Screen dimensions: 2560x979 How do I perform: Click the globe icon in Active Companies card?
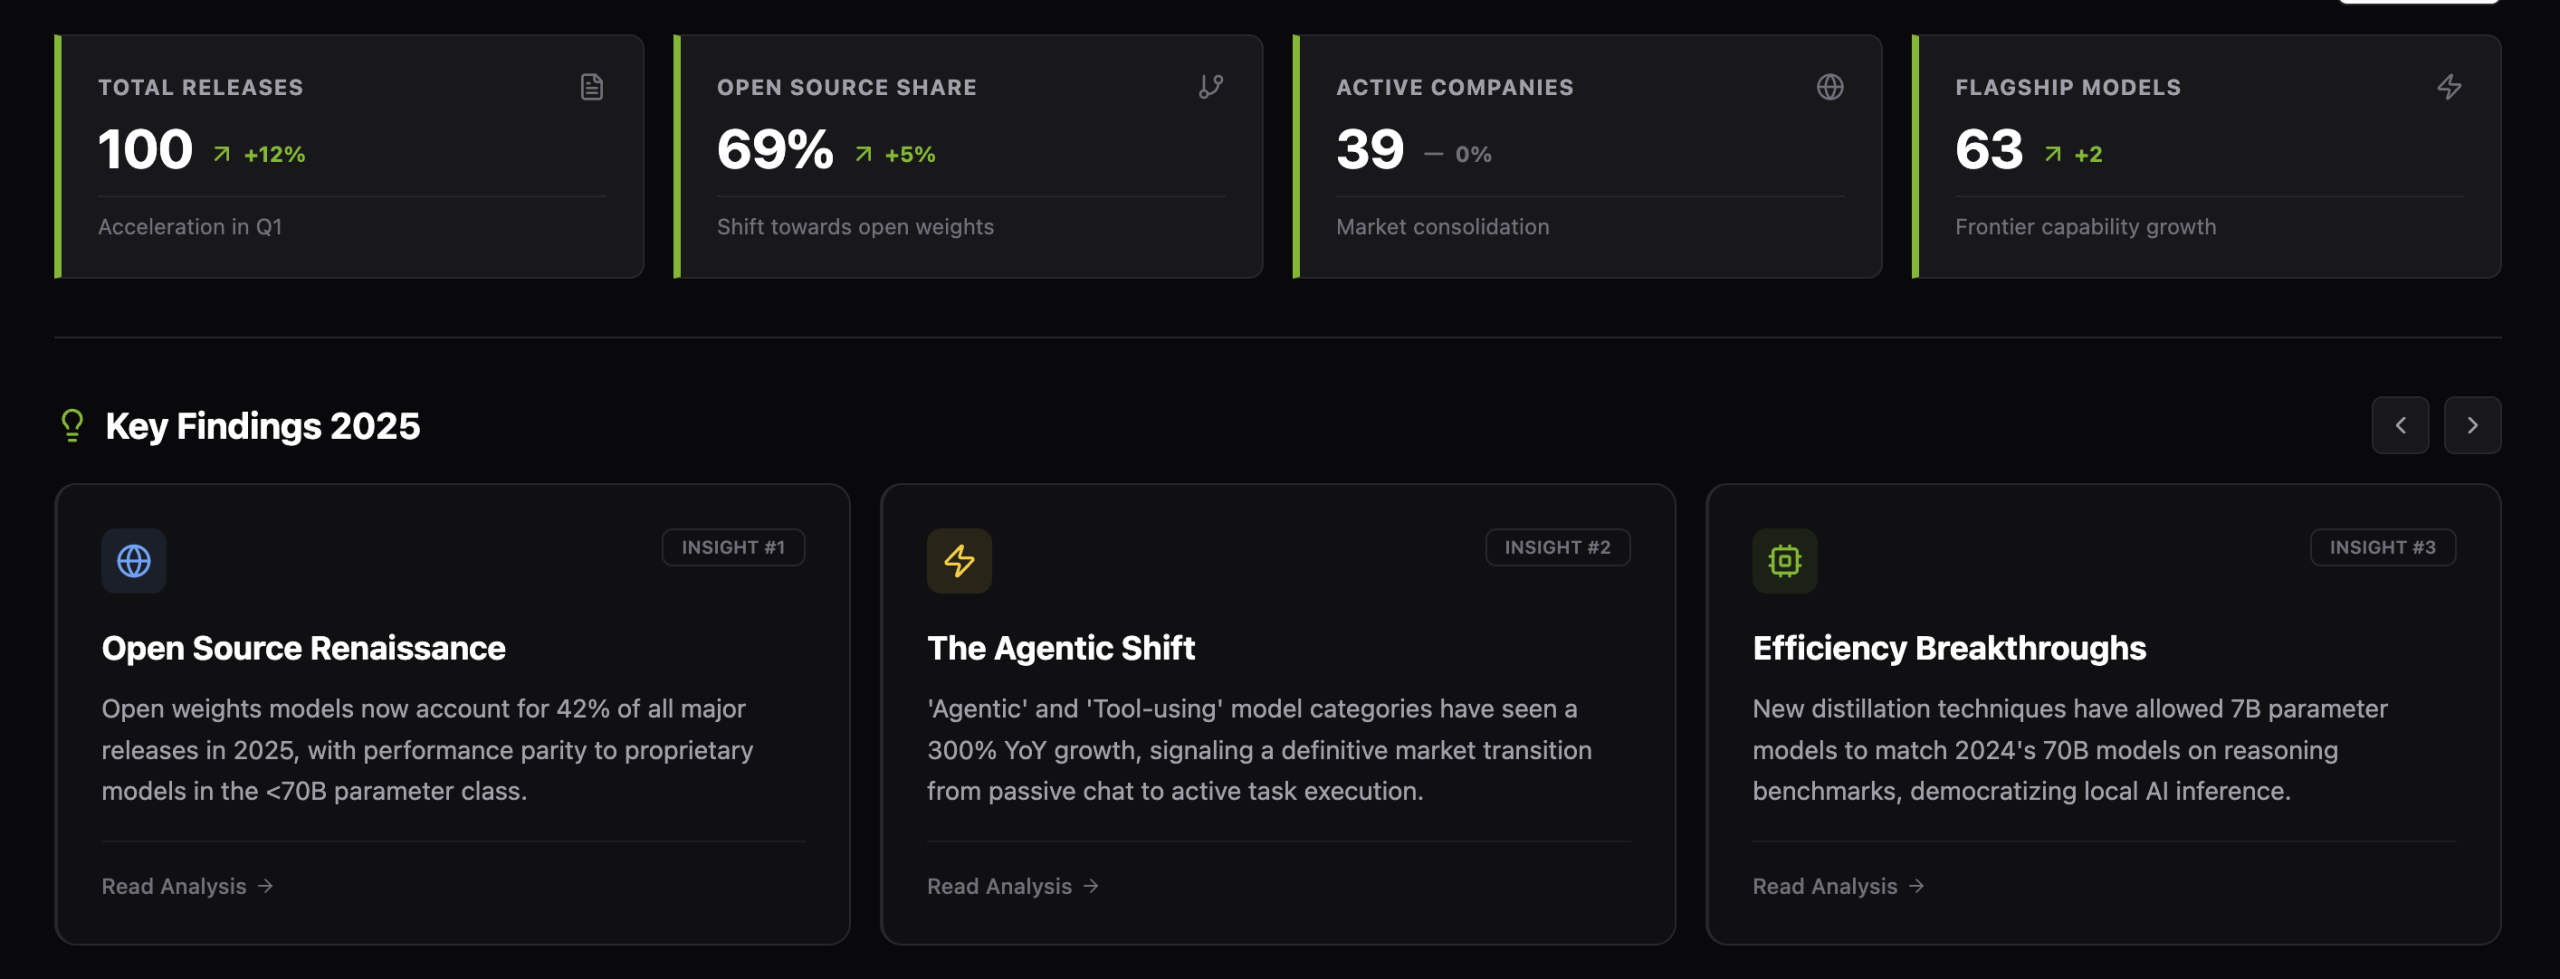(1830, 87)
